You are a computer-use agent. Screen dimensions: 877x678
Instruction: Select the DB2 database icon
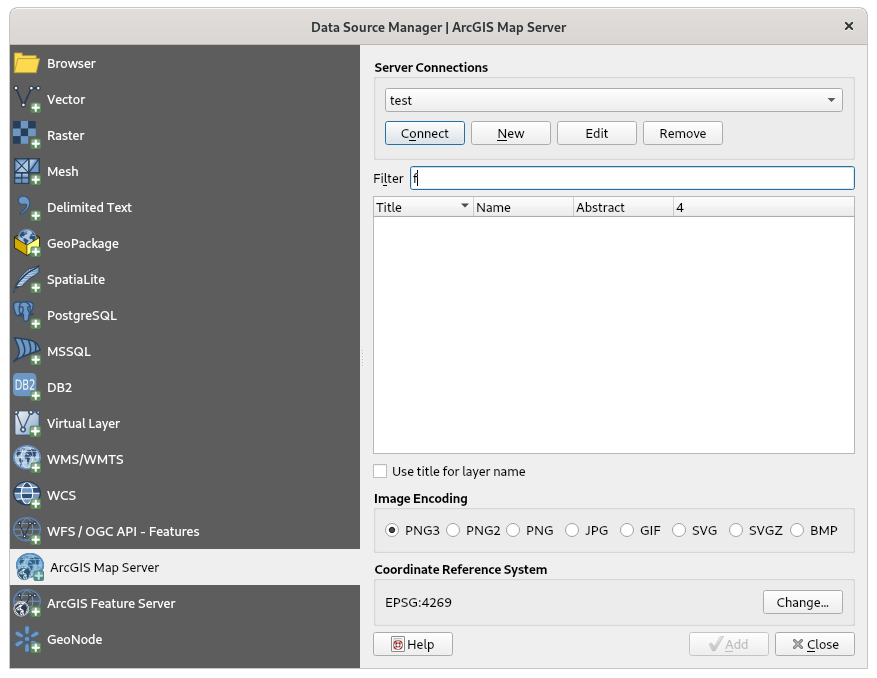tap(26, 387)
